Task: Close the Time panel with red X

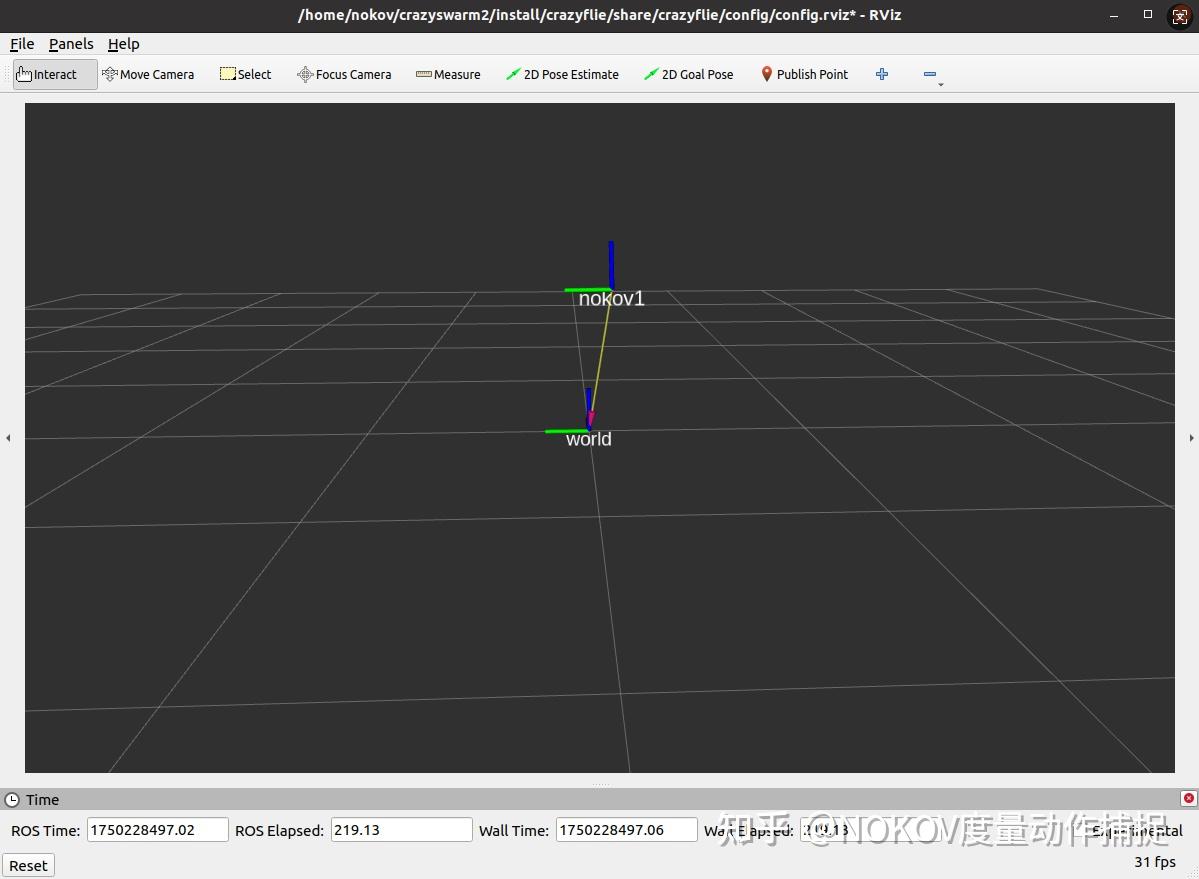Action: [x=1188, y=799]
